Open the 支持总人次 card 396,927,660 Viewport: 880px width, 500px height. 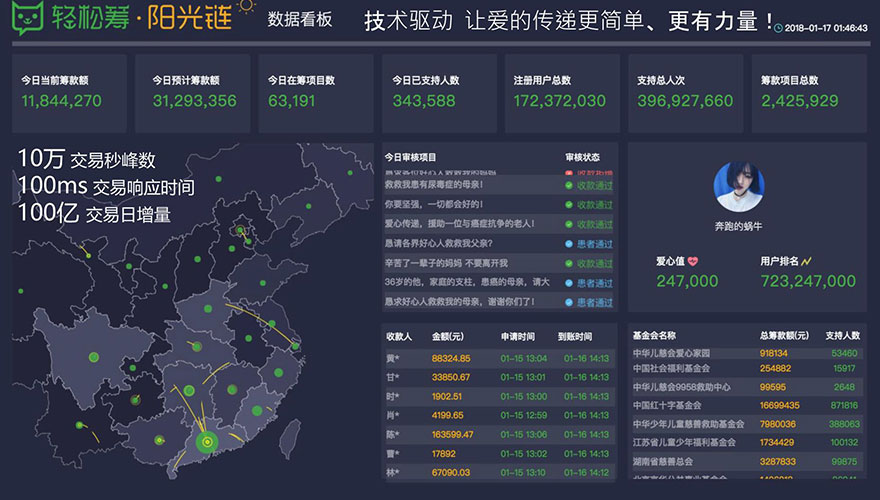click(686, 93)
